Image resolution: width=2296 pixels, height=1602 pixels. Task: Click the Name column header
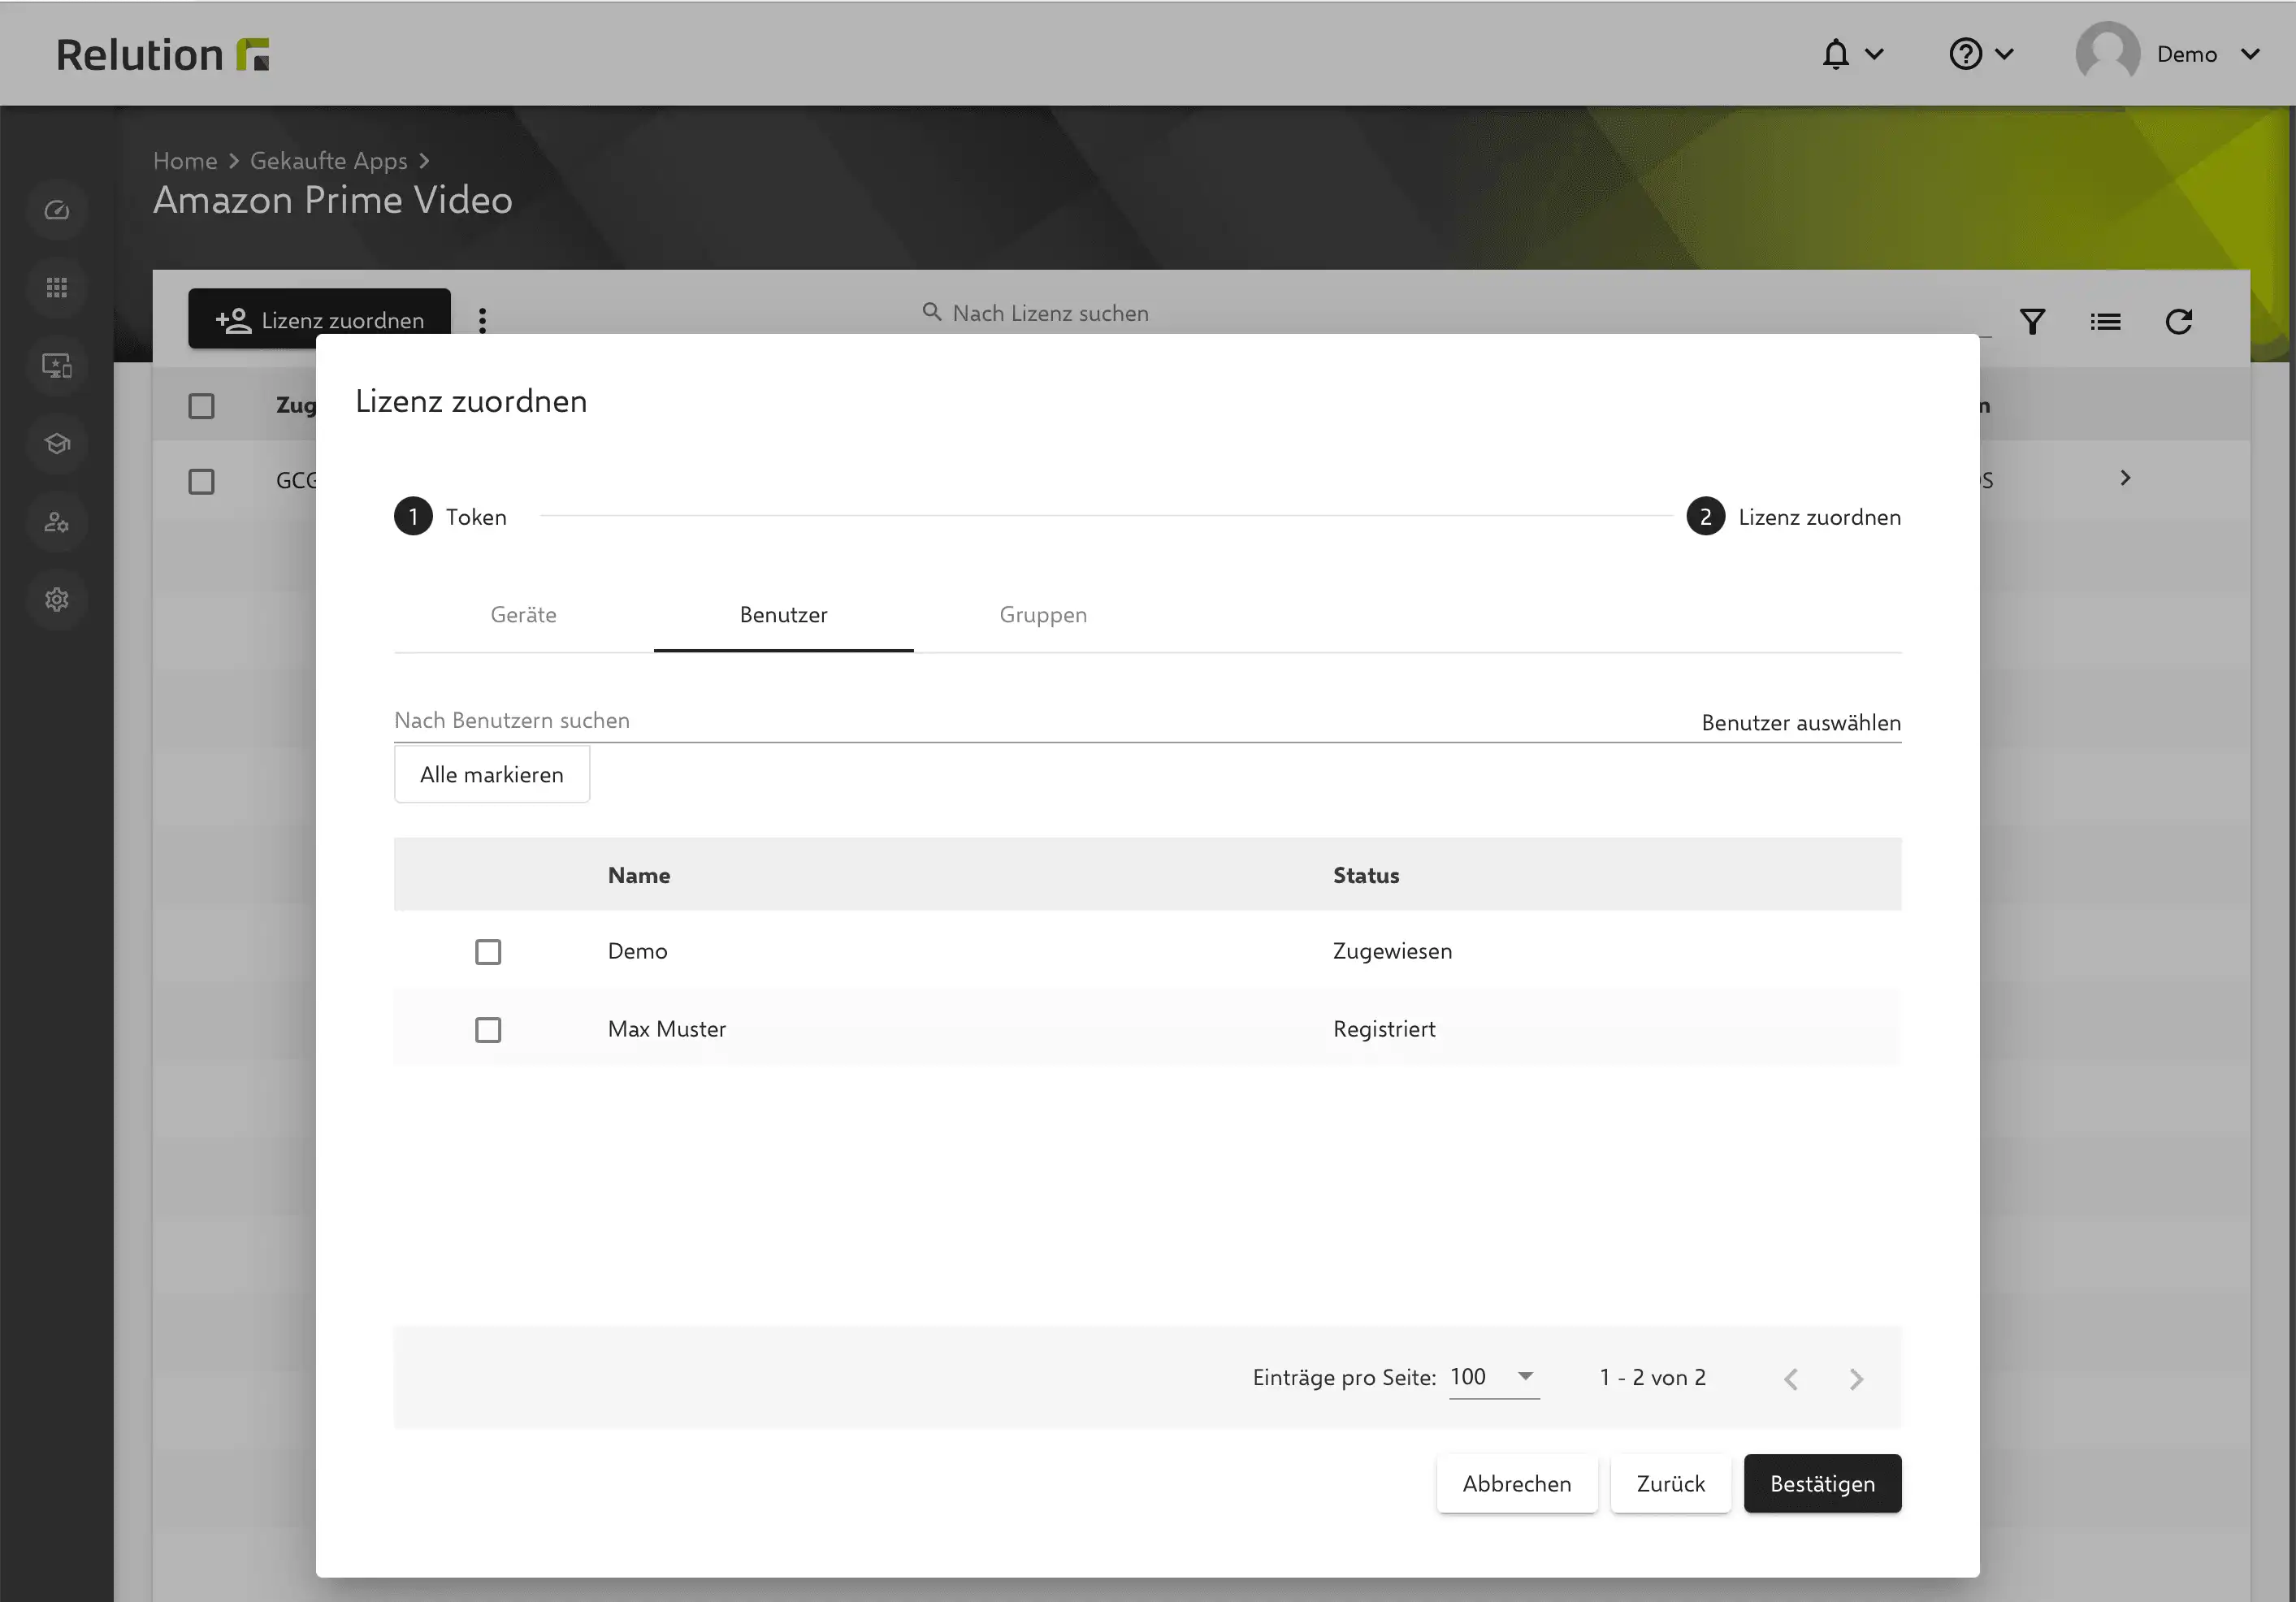pyautogui.click(x=639, y=875)
